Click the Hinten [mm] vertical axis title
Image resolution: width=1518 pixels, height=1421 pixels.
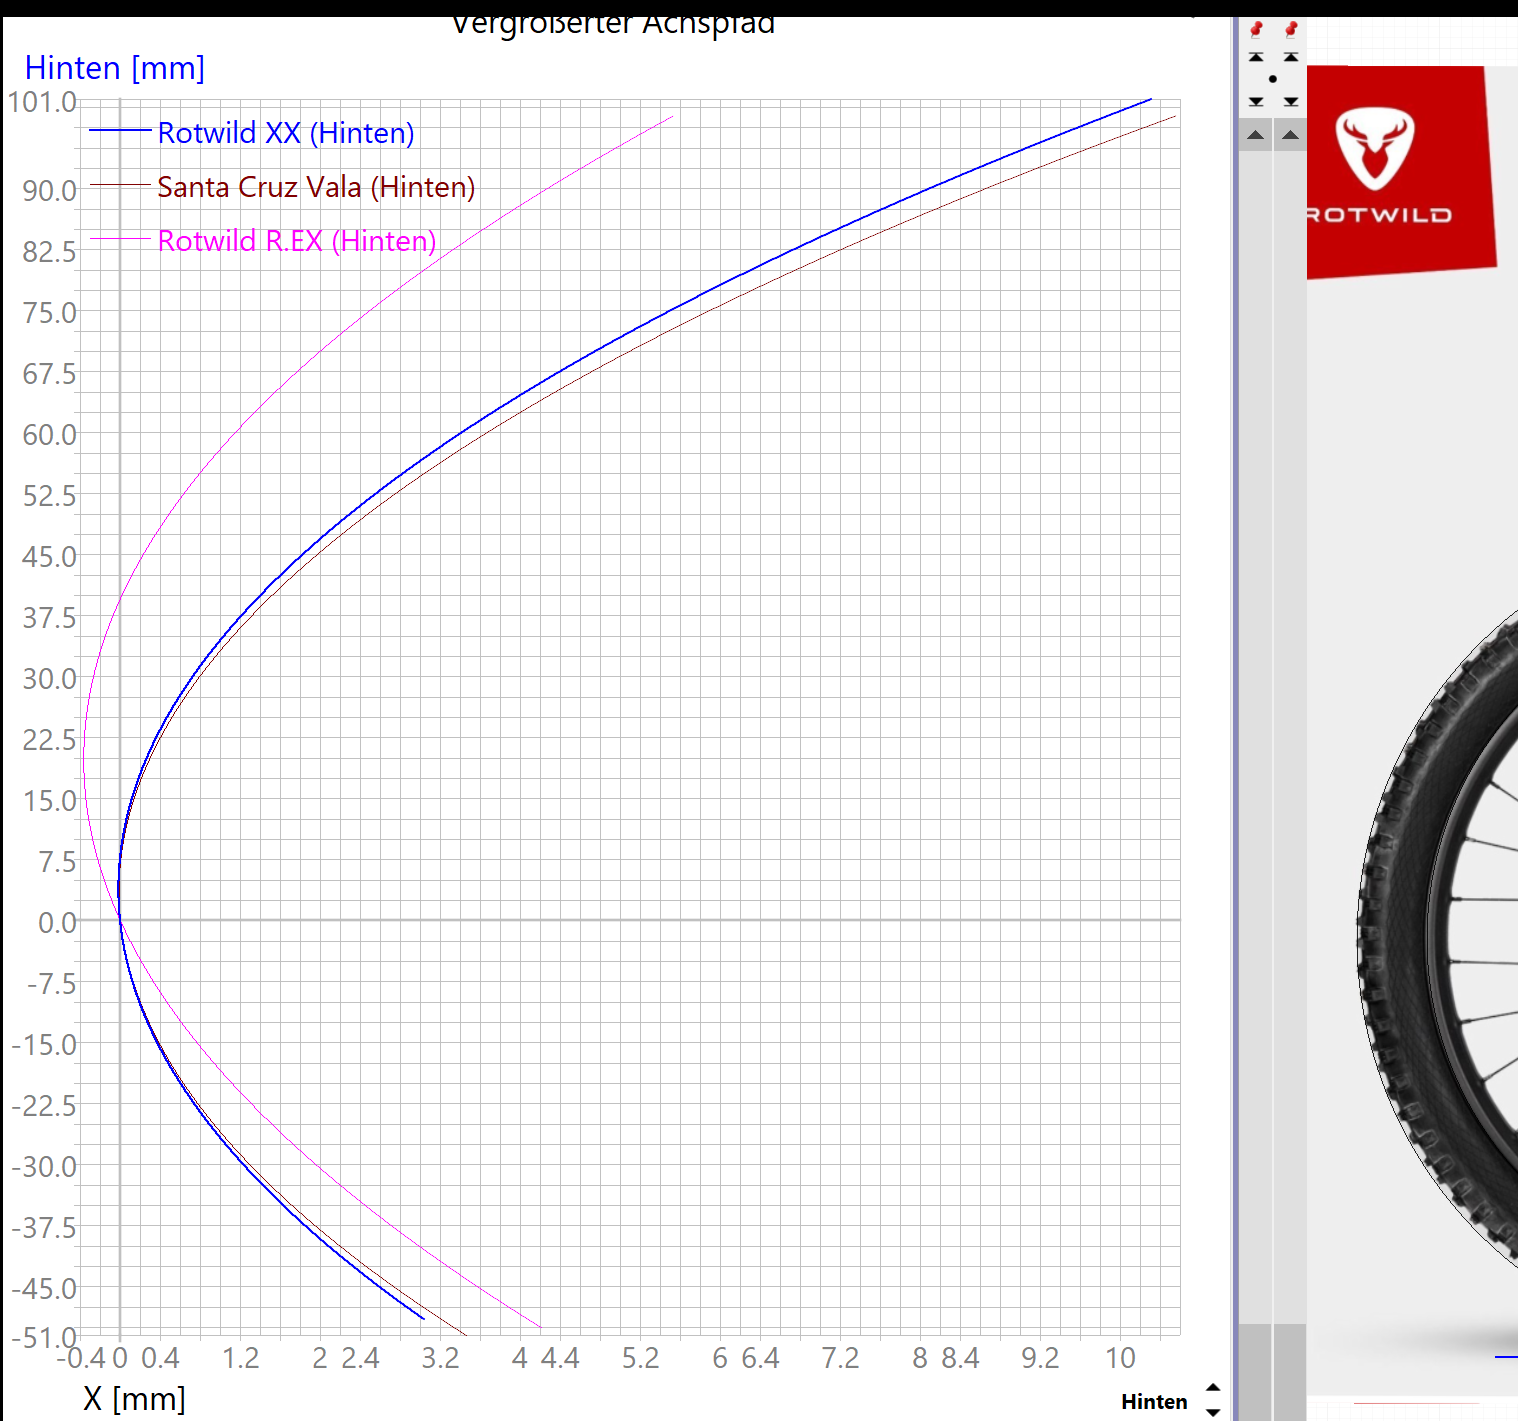click(x=115, y=68)
